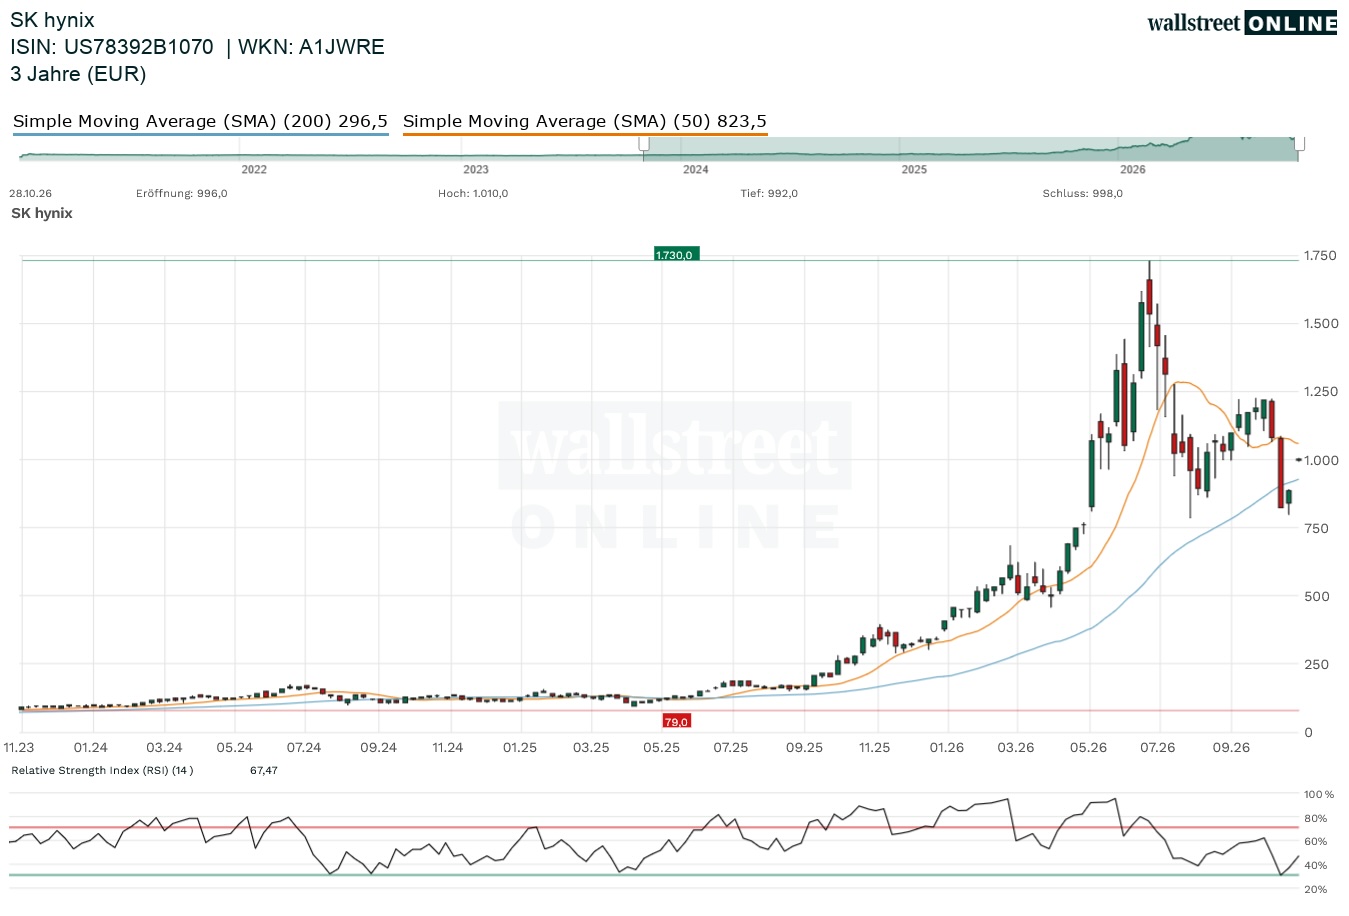Click the Eröffnung: 996,0 value
The image size is (1349, 916).
[182, 194]
